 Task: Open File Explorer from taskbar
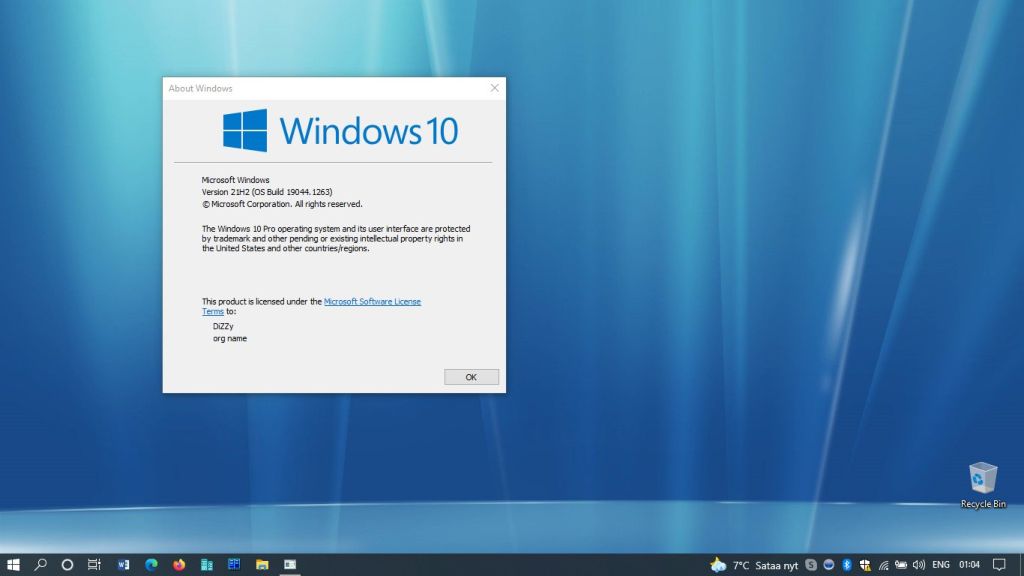[262, 564]
